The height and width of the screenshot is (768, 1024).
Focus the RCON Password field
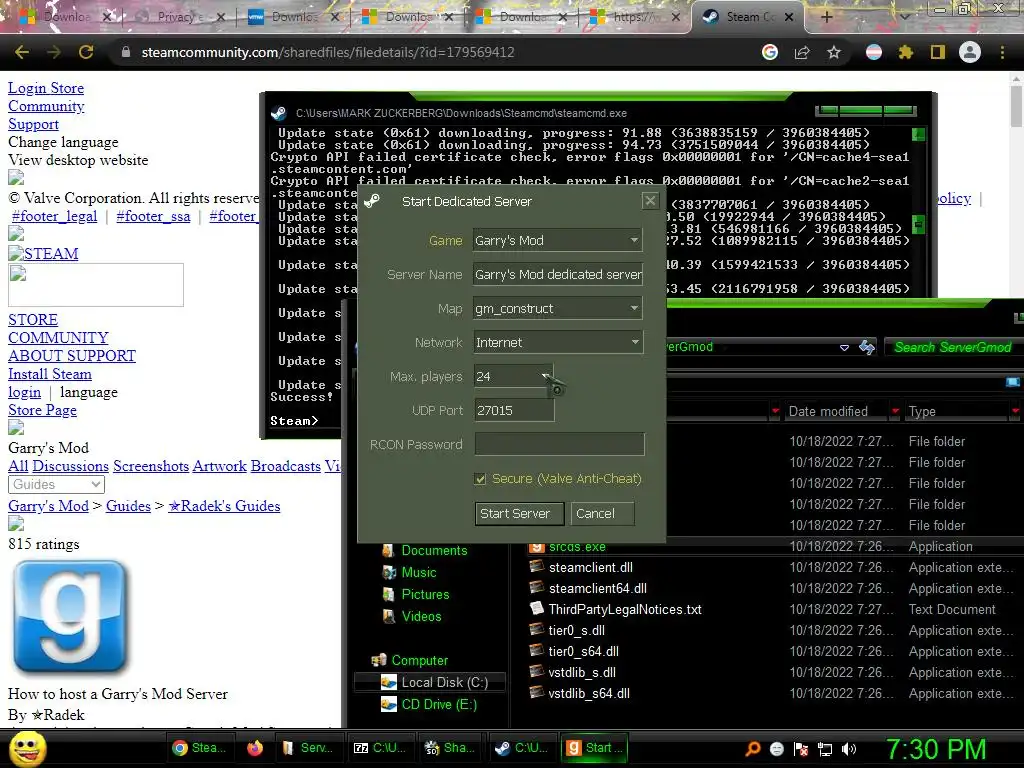[x=559, y=444]
